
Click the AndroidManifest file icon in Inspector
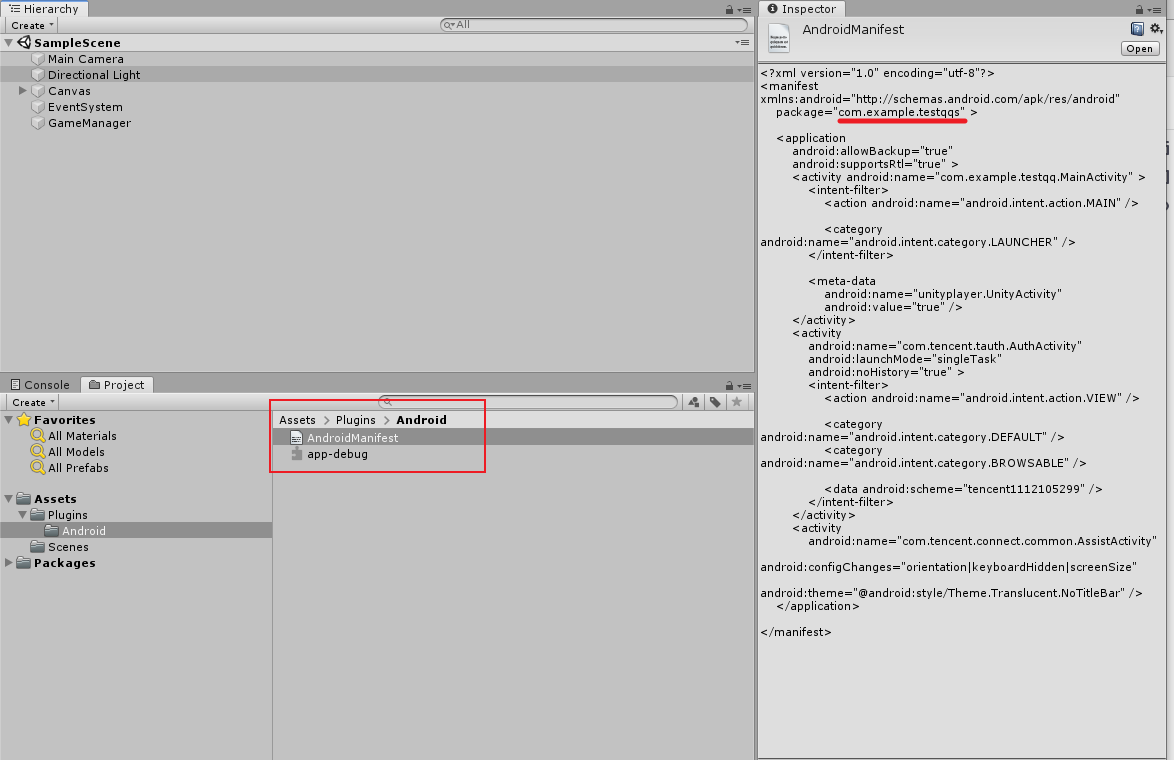click(779, 38)
